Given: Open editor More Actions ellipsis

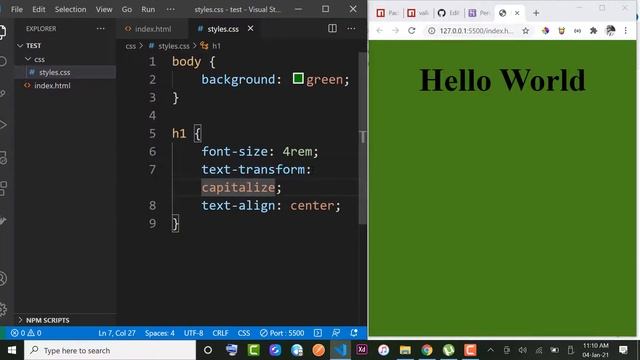Looking at the screenshot, I should point(351,29).
